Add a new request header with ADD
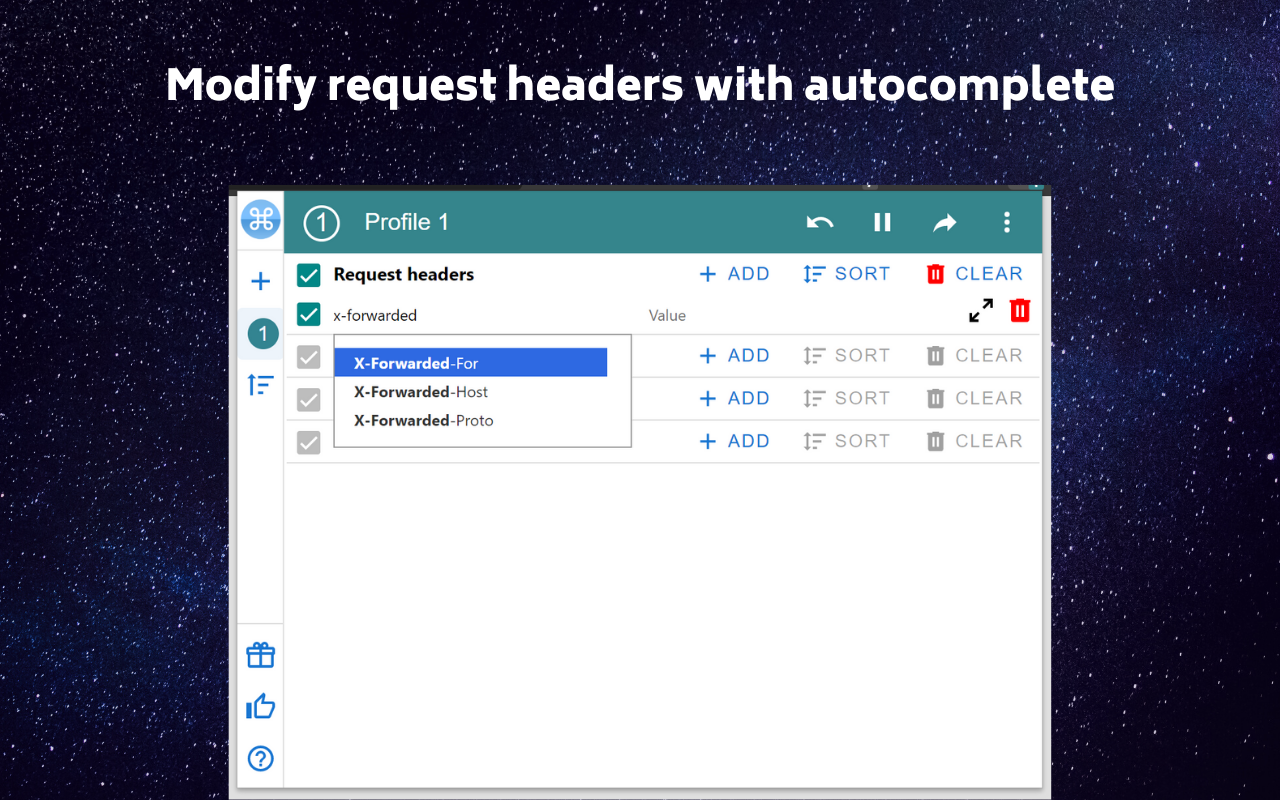This screenshot has height=800, width=1280. 735,273
